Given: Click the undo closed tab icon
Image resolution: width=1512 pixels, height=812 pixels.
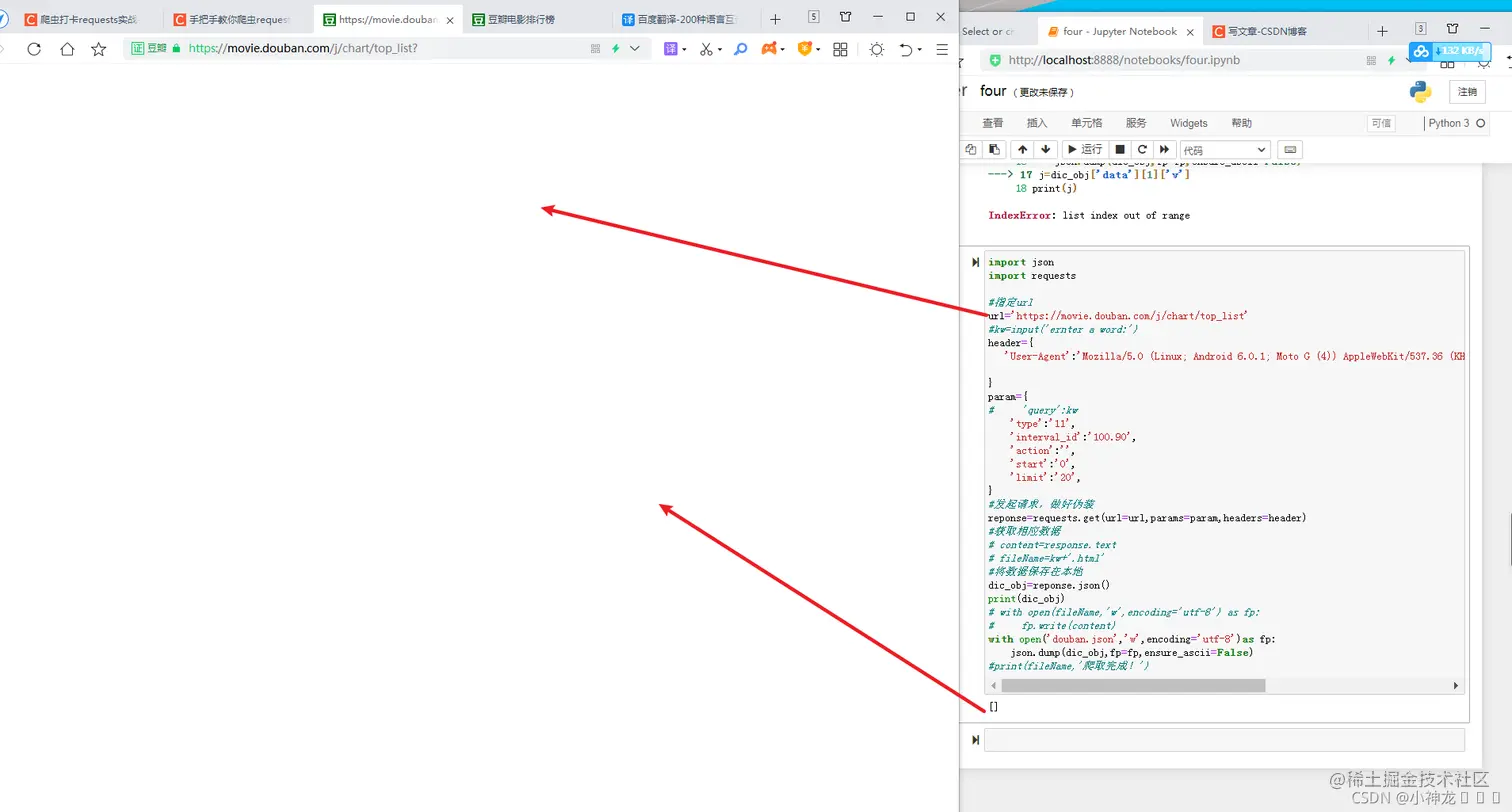Looking at the screenshot, I should click(905, 49).
